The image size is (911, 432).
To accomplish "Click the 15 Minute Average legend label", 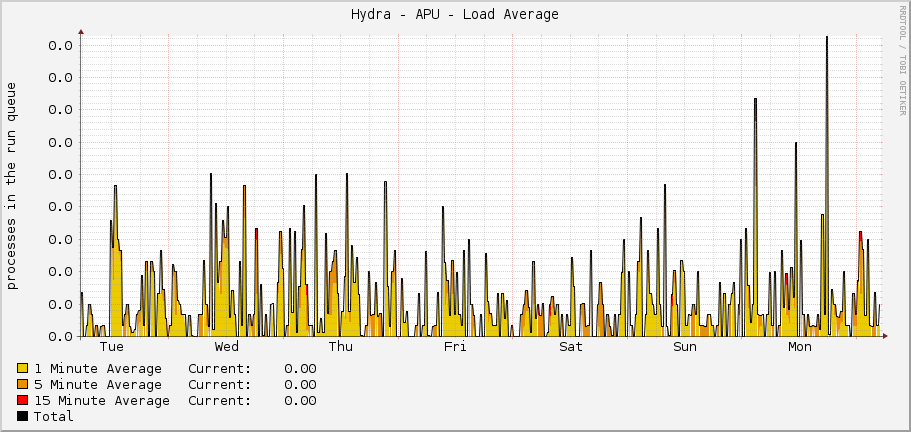I will point(102,401).
